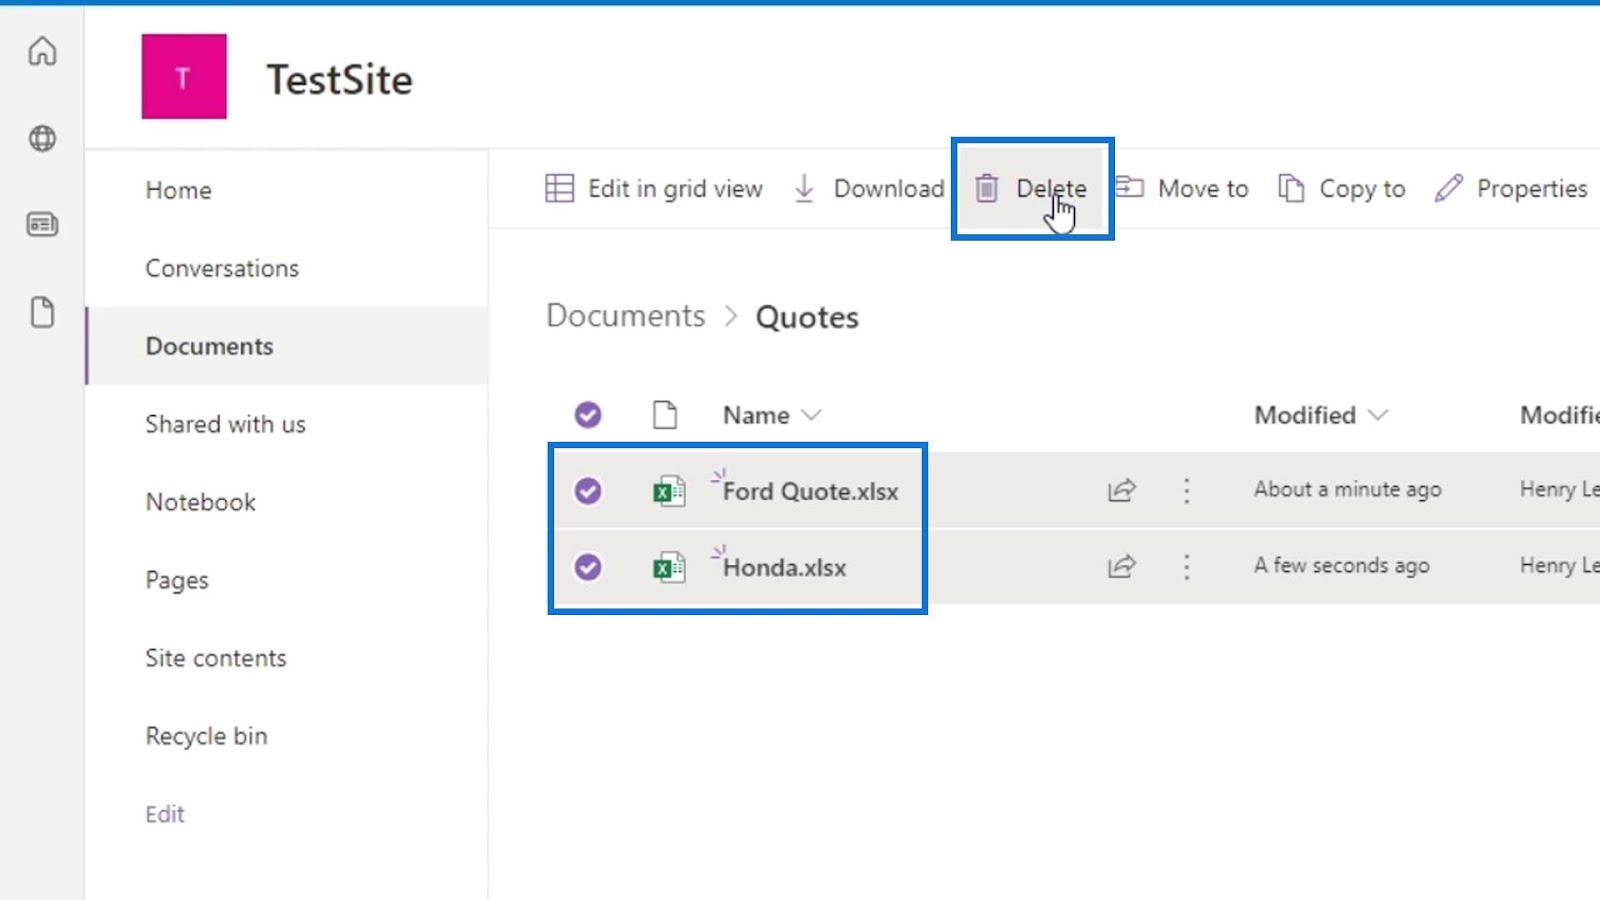
Task: Open the news icon in app bar
Action: coord(42,225)
